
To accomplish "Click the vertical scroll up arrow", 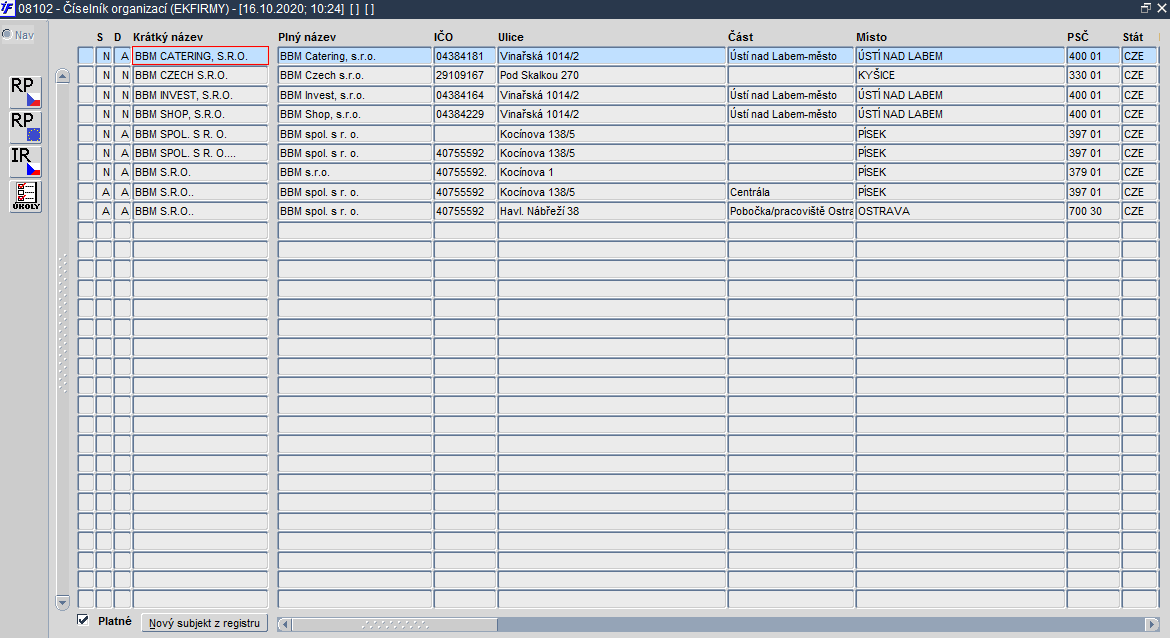I will coord(63,75).
